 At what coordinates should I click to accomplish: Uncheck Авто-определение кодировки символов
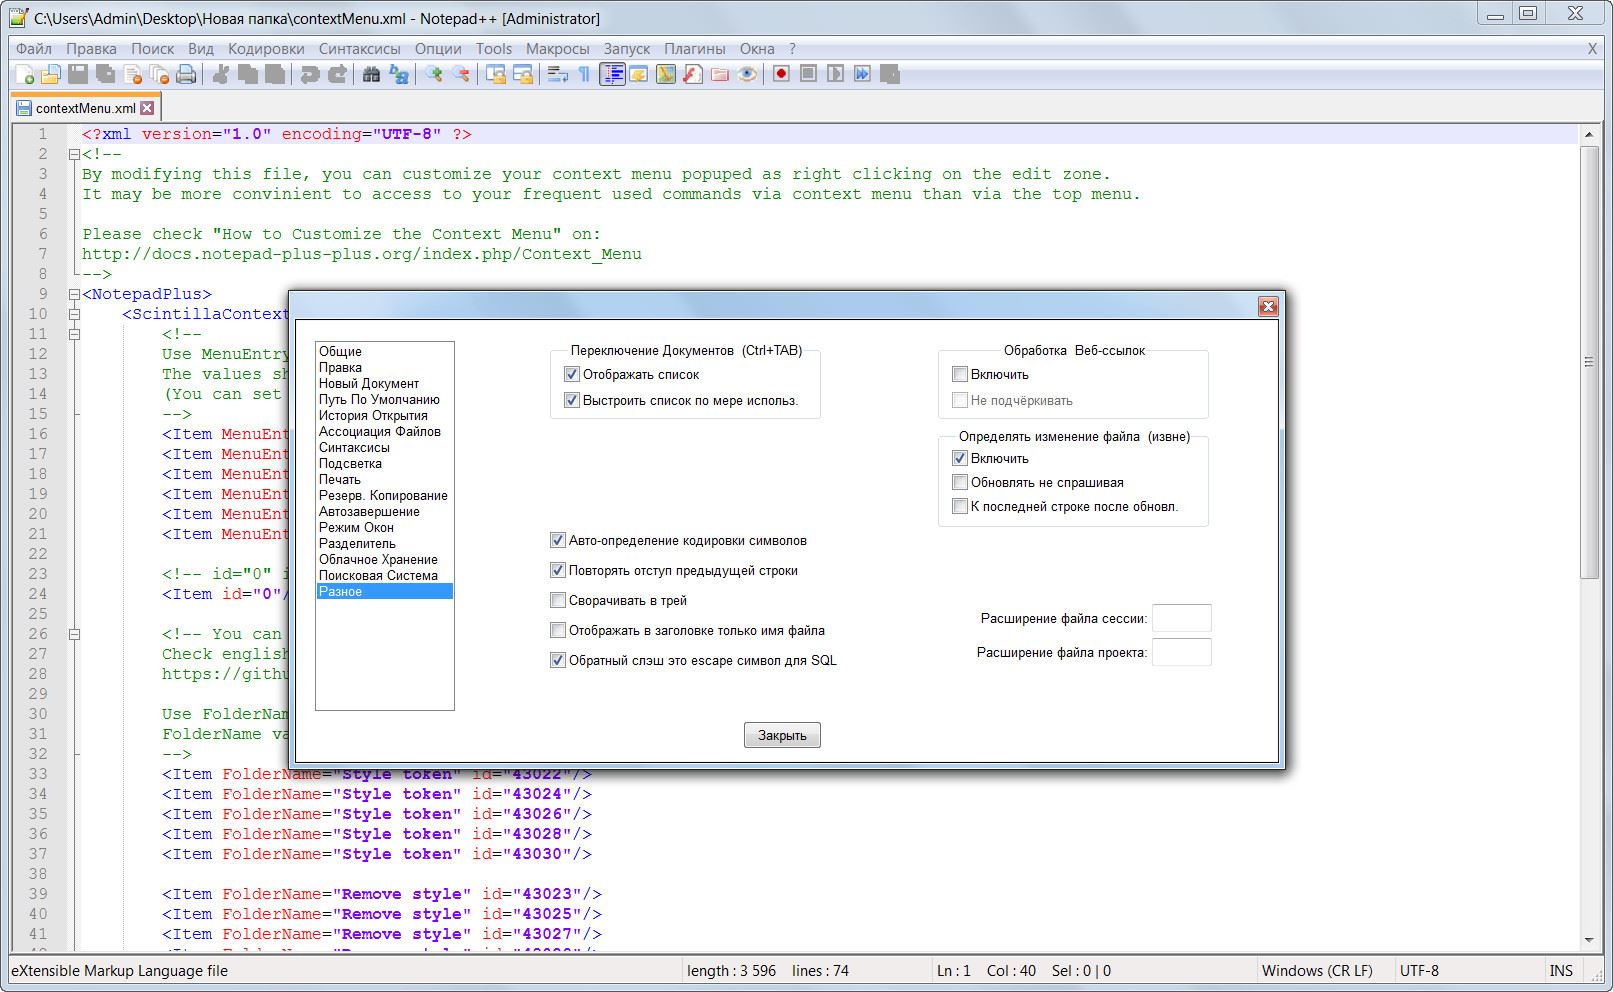[558, 541]
